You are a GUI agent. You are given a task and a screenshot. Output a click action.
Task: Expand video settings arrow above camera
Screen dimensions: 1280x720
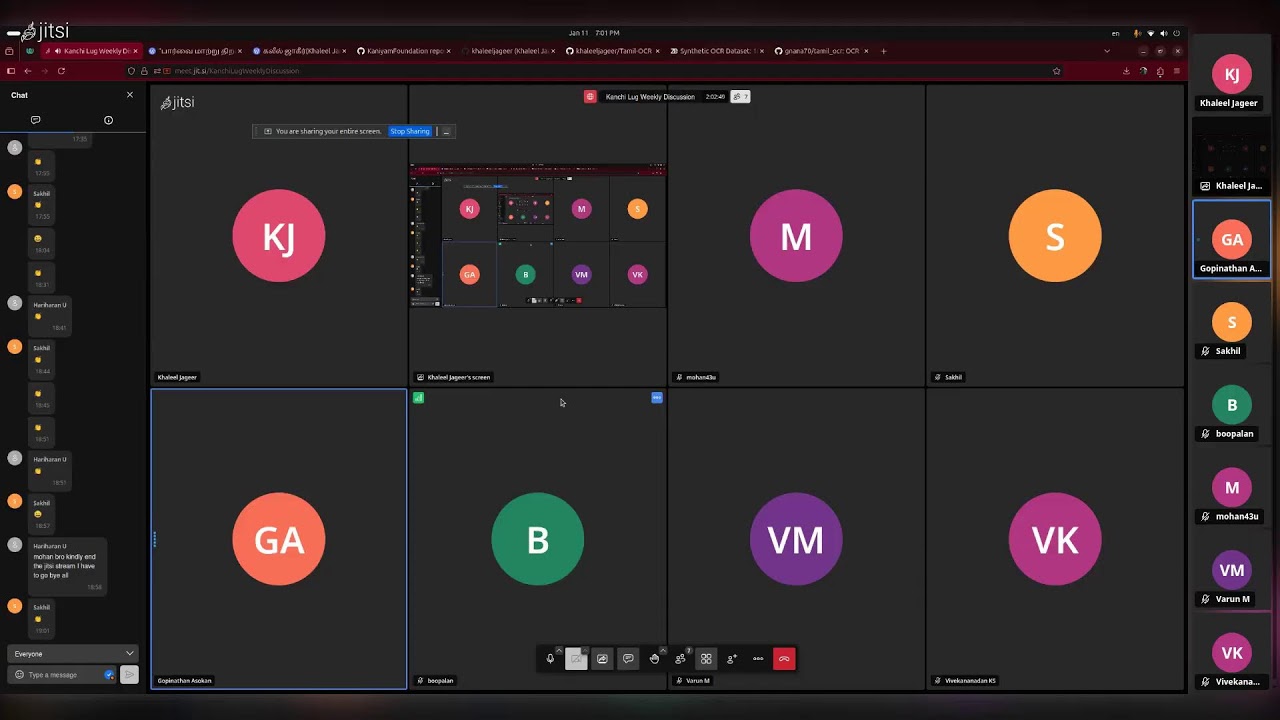tap(585, 650)
